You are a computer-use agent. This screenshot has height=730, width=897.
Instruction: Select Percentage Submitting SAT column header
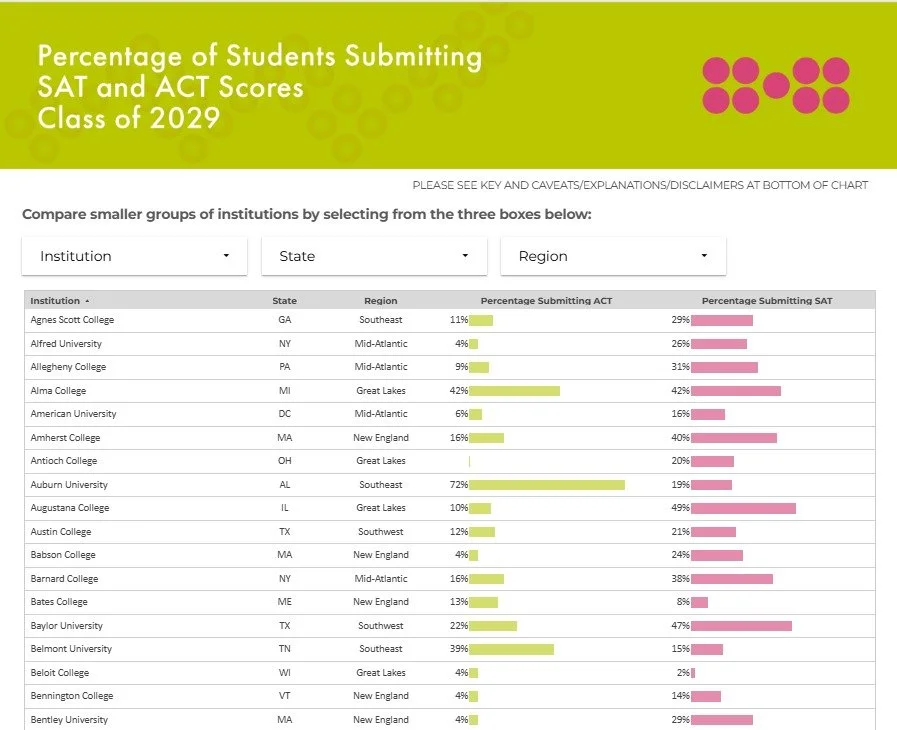coord(767,301)
